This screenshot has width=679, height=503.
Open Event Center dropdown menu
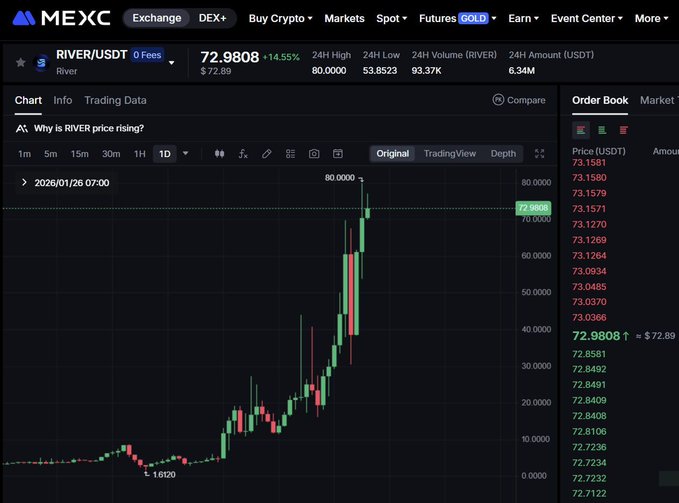[587, 19]
